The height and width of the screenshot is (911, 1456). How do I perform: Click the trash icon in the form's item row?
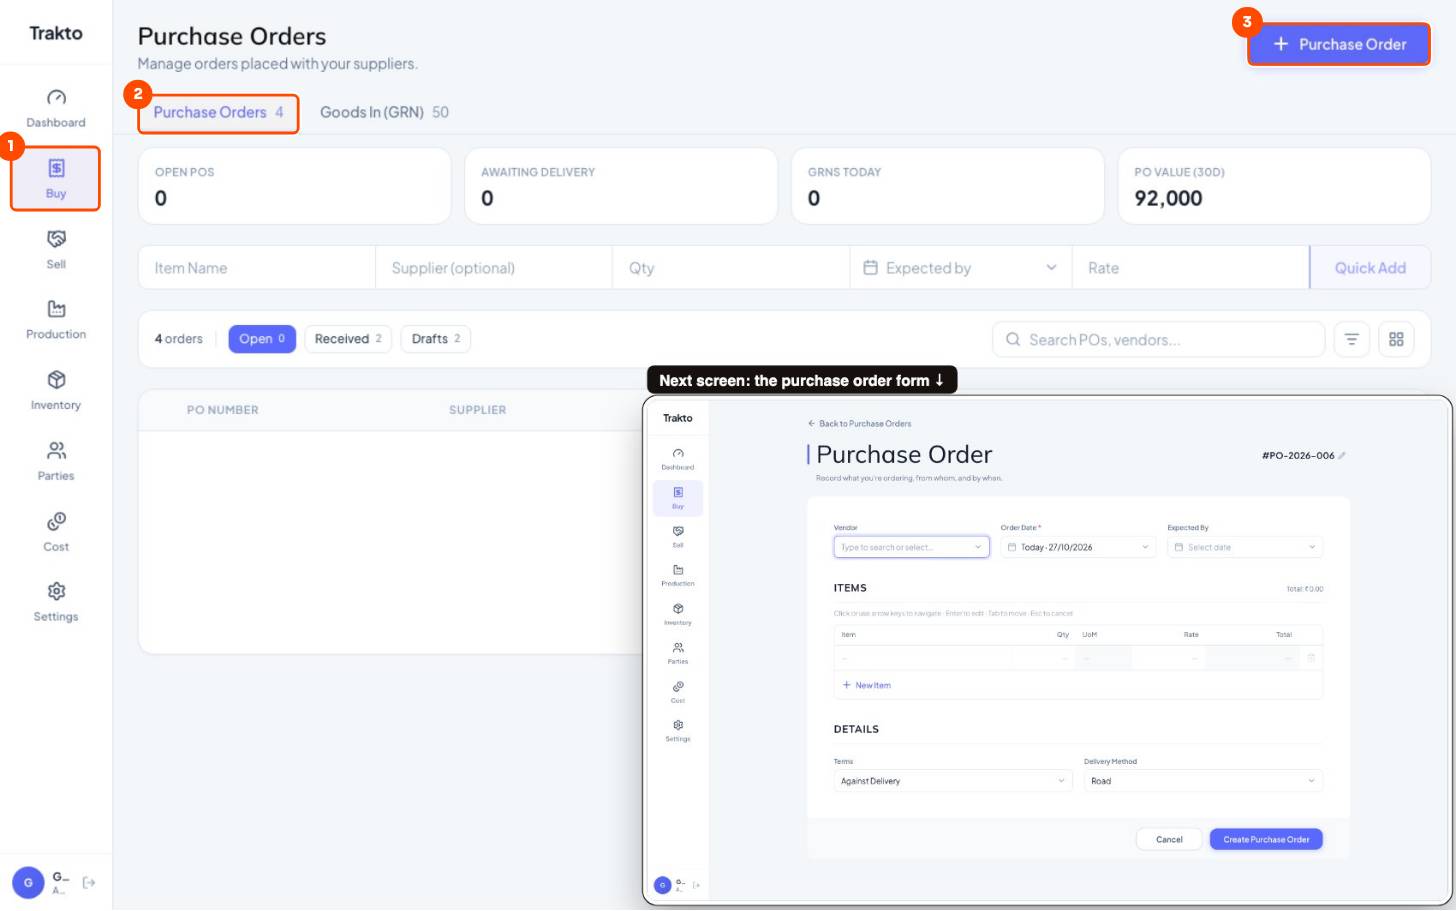coord(1311,658)
